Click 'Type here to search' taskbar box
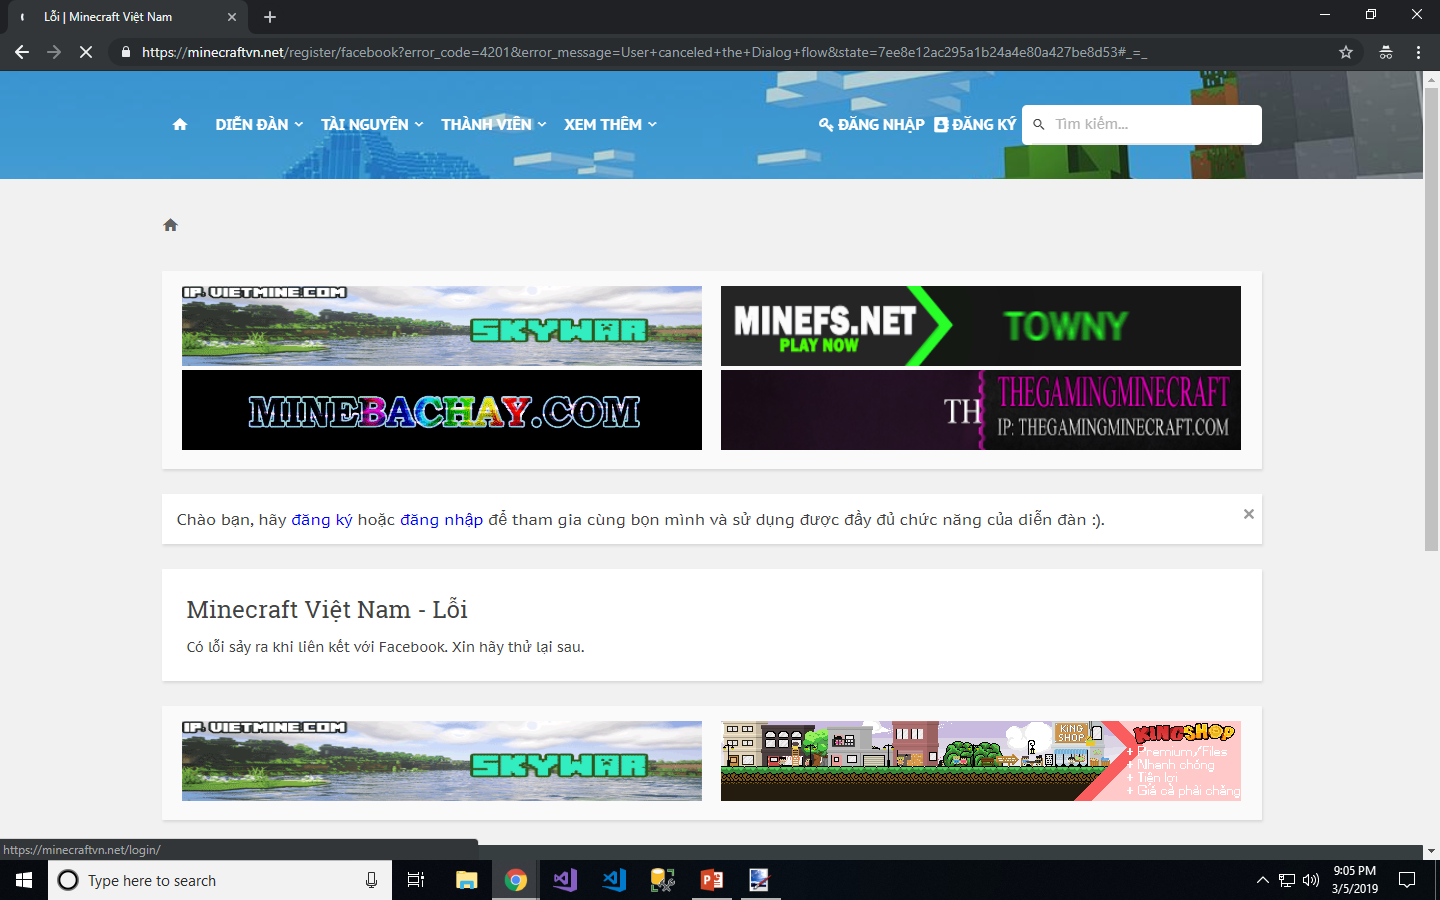Viewport: 1440px width, 900px height. click(x=220, y=880)
